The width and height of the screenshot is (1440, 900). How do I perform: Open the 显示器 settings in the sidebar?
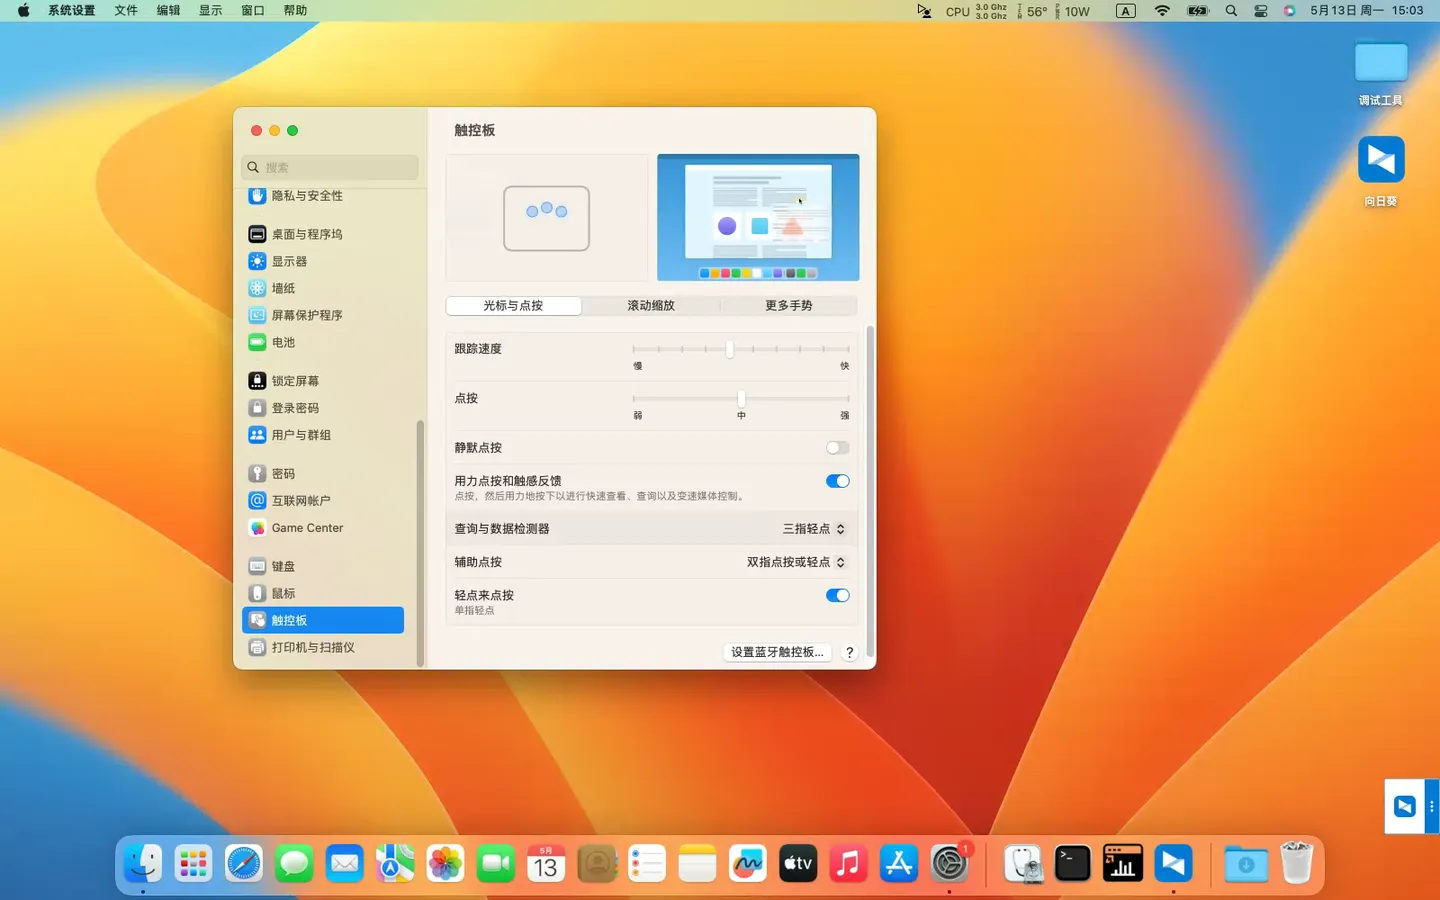click(x=288, y=261)
